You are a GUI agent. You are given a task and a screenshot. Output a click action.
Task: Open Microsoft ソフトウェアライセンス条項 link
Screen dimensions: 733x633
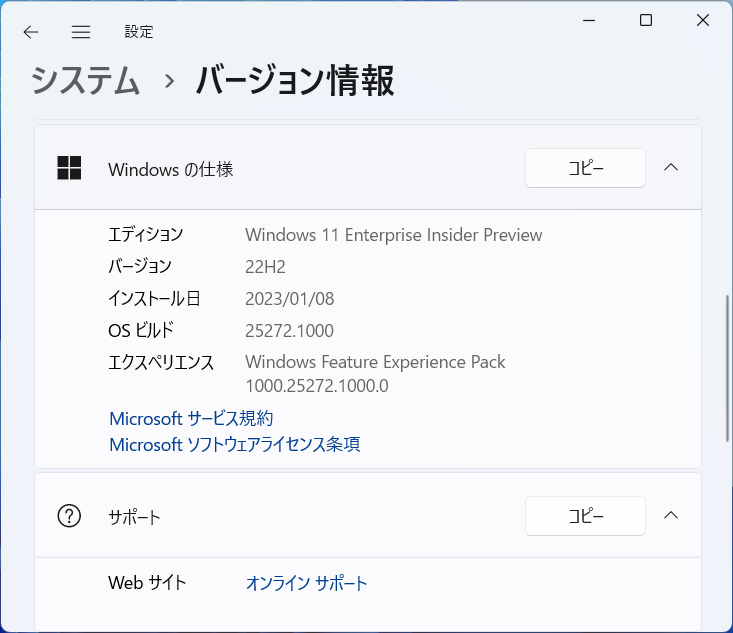[234, 444]
